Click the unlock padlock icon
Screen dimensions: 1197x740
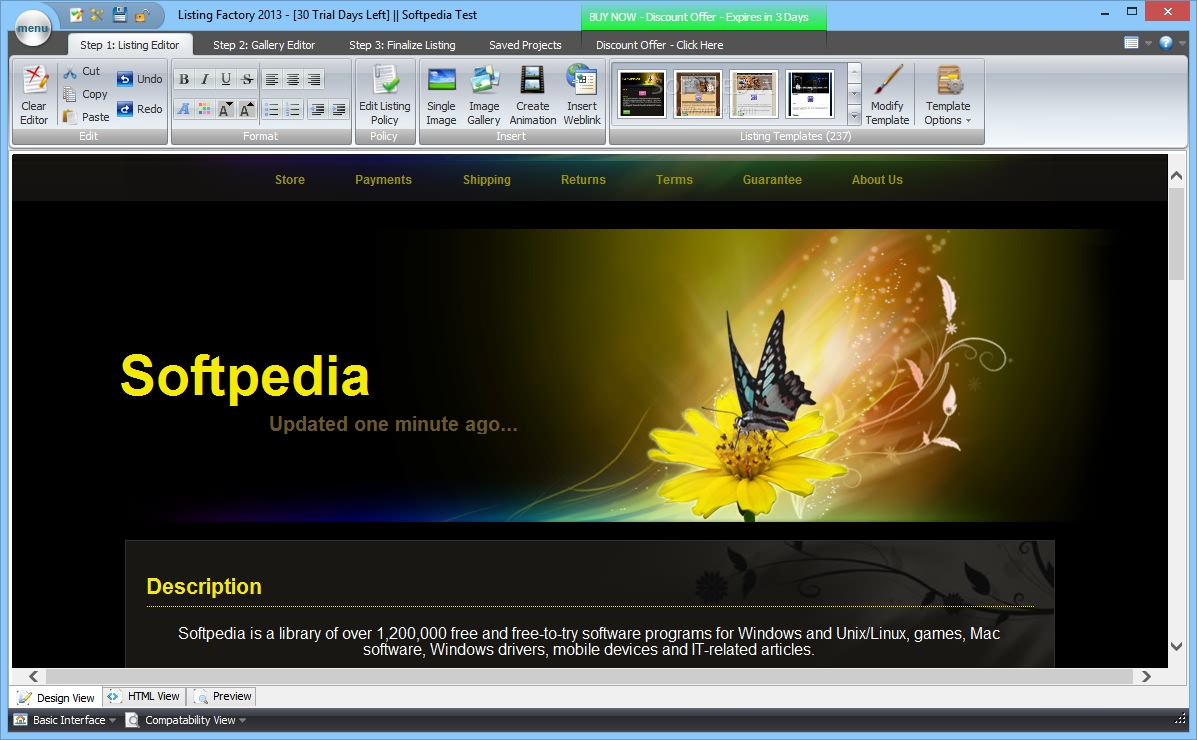142,15
